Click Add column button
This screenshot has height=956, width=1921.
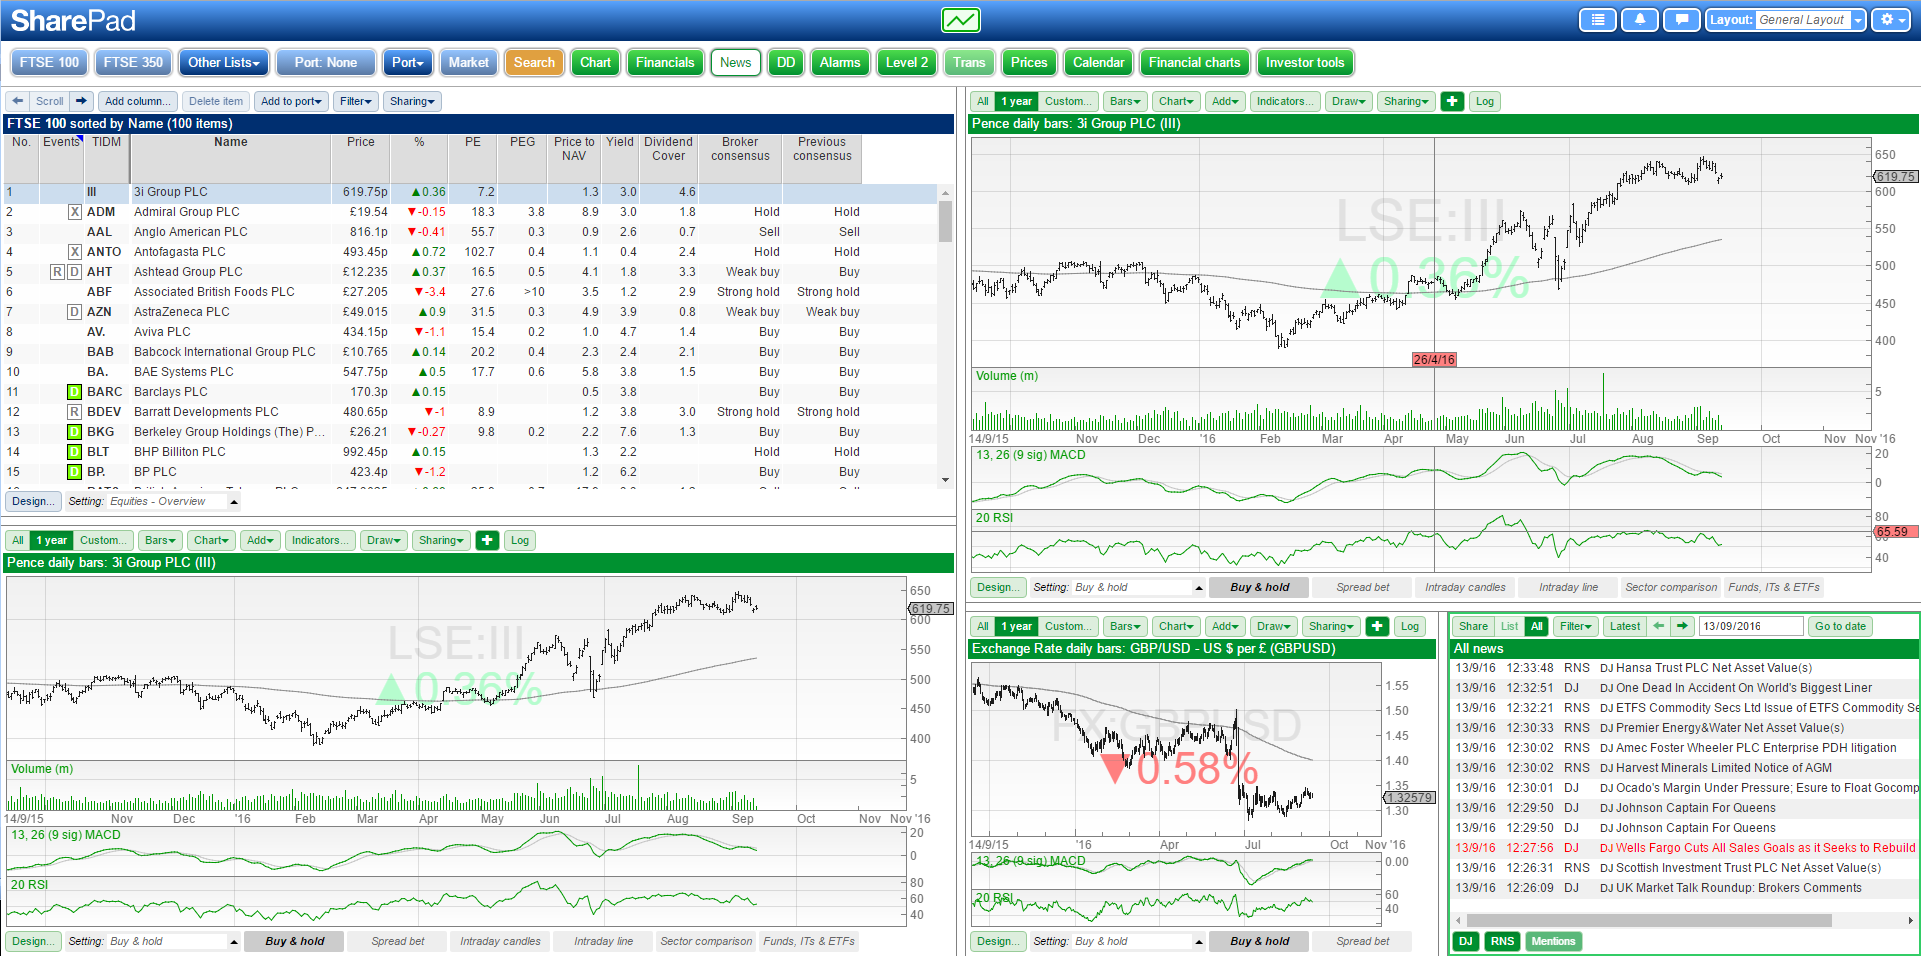[x=138, y=101]
